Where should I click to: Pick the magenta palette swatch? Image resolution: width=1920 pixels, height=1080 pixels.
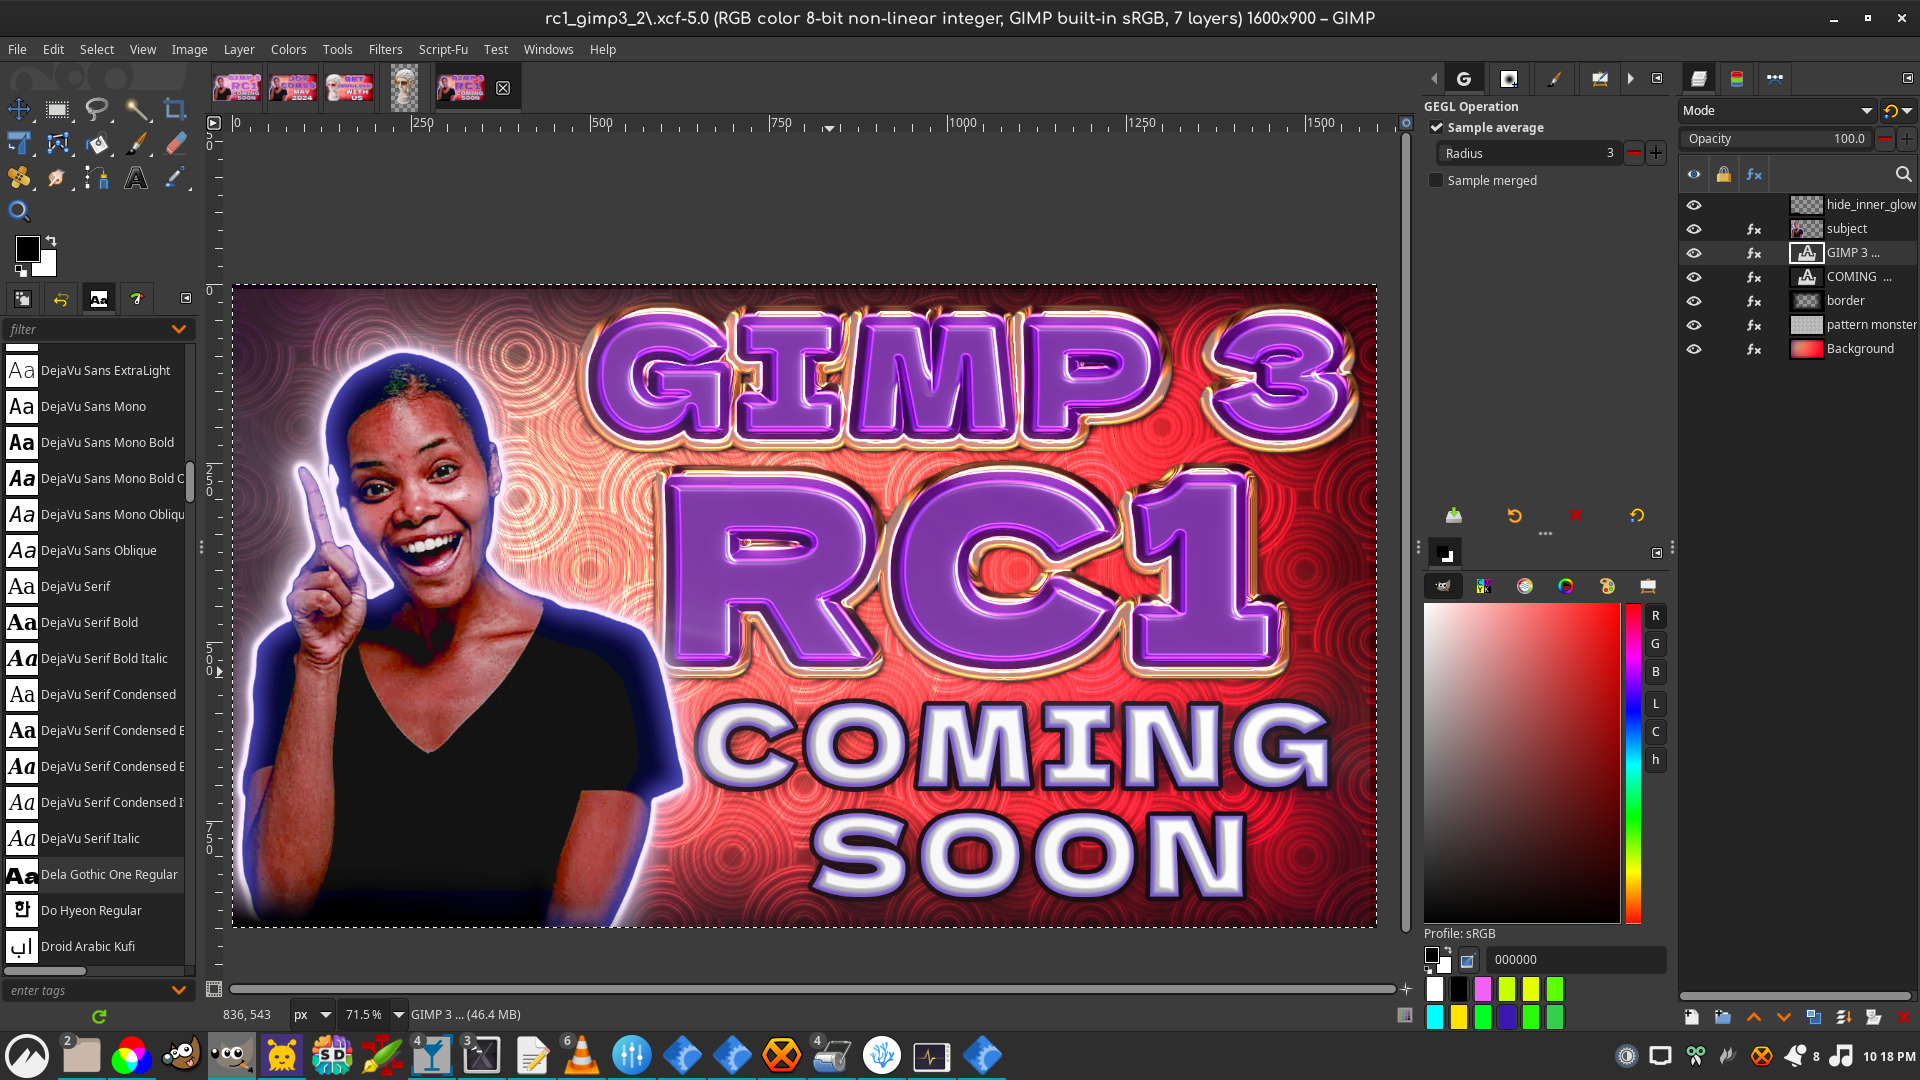(1483, 989)
